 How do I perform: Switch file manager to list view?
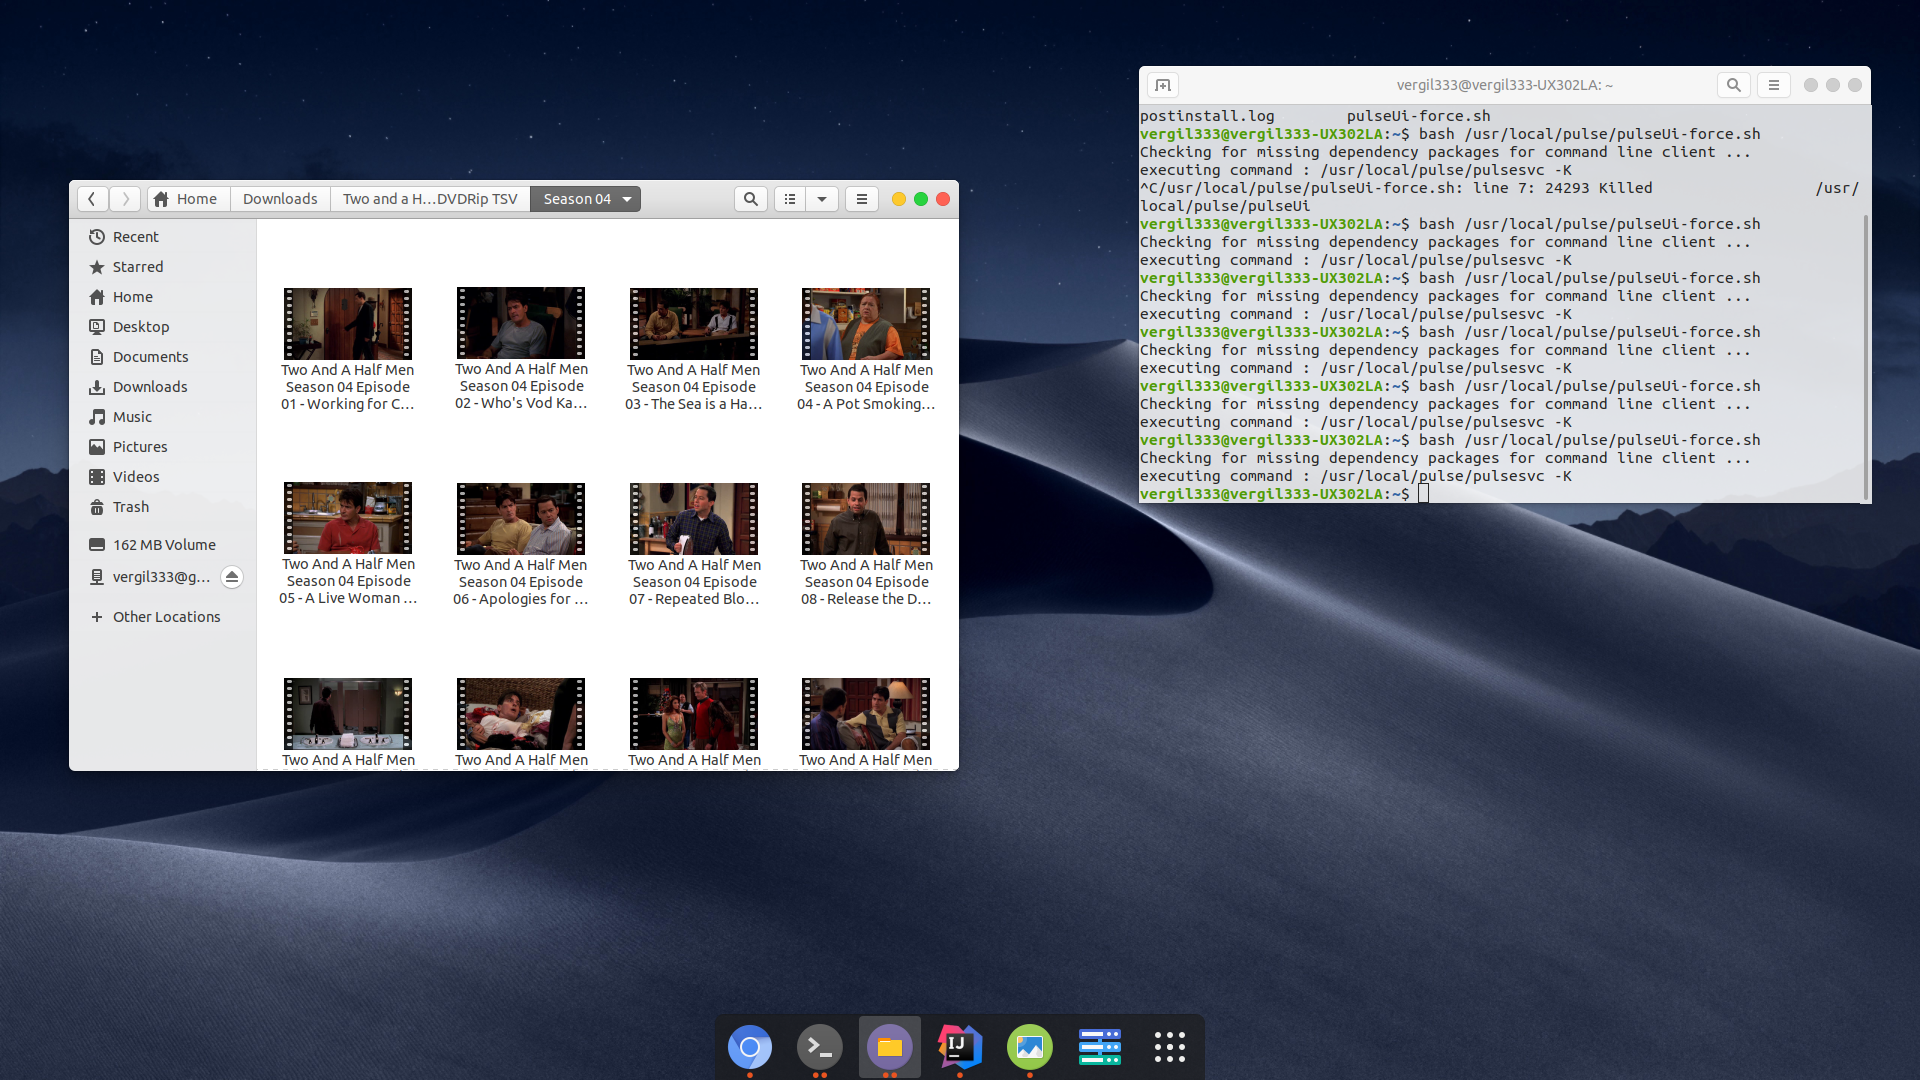[790, 199]
